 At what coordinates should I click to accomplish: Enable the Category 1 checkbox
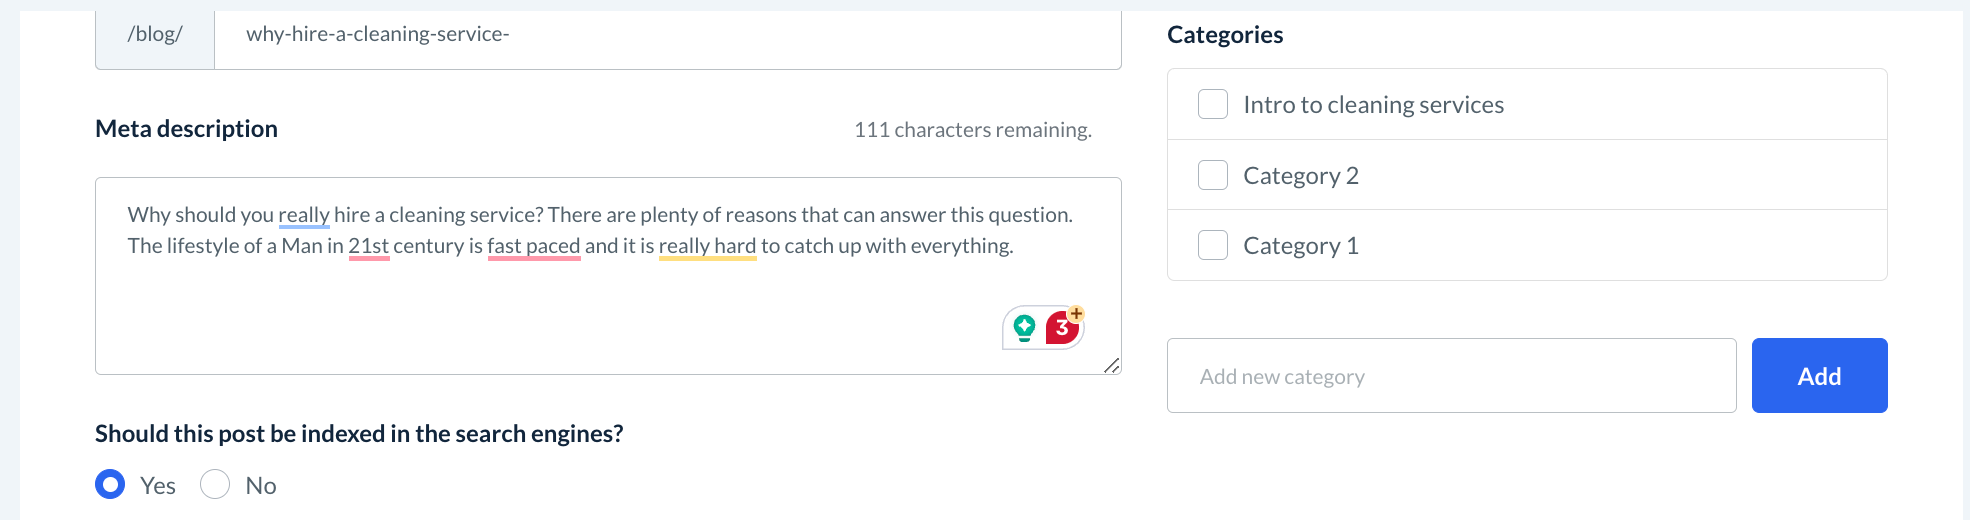1213,245
